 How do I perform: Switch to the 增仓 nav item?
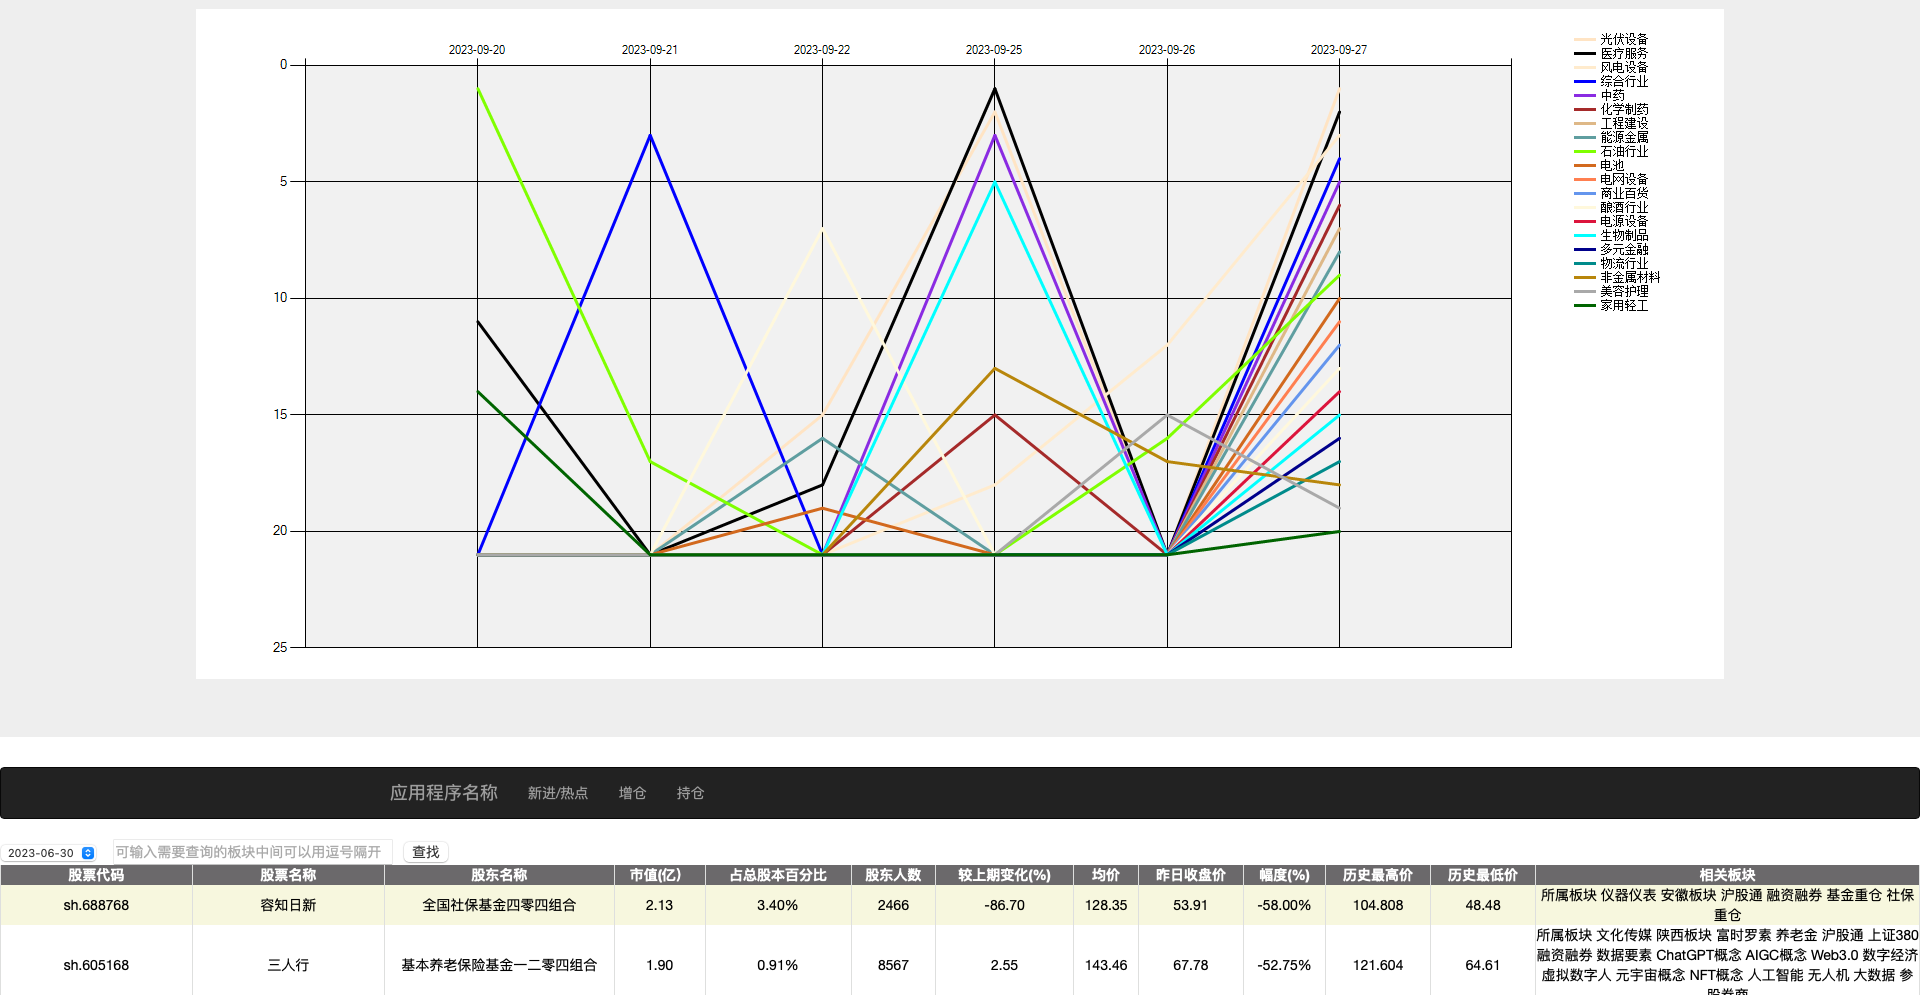pyautogui.click(x=632, y=793)
